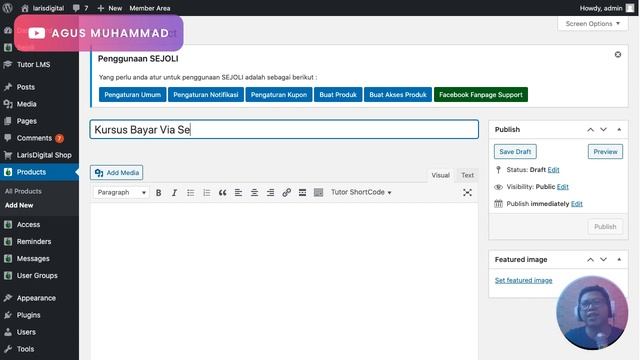
Task: Open the Tutor ShortCode dropdown
Action: click(x=361, y=192)
